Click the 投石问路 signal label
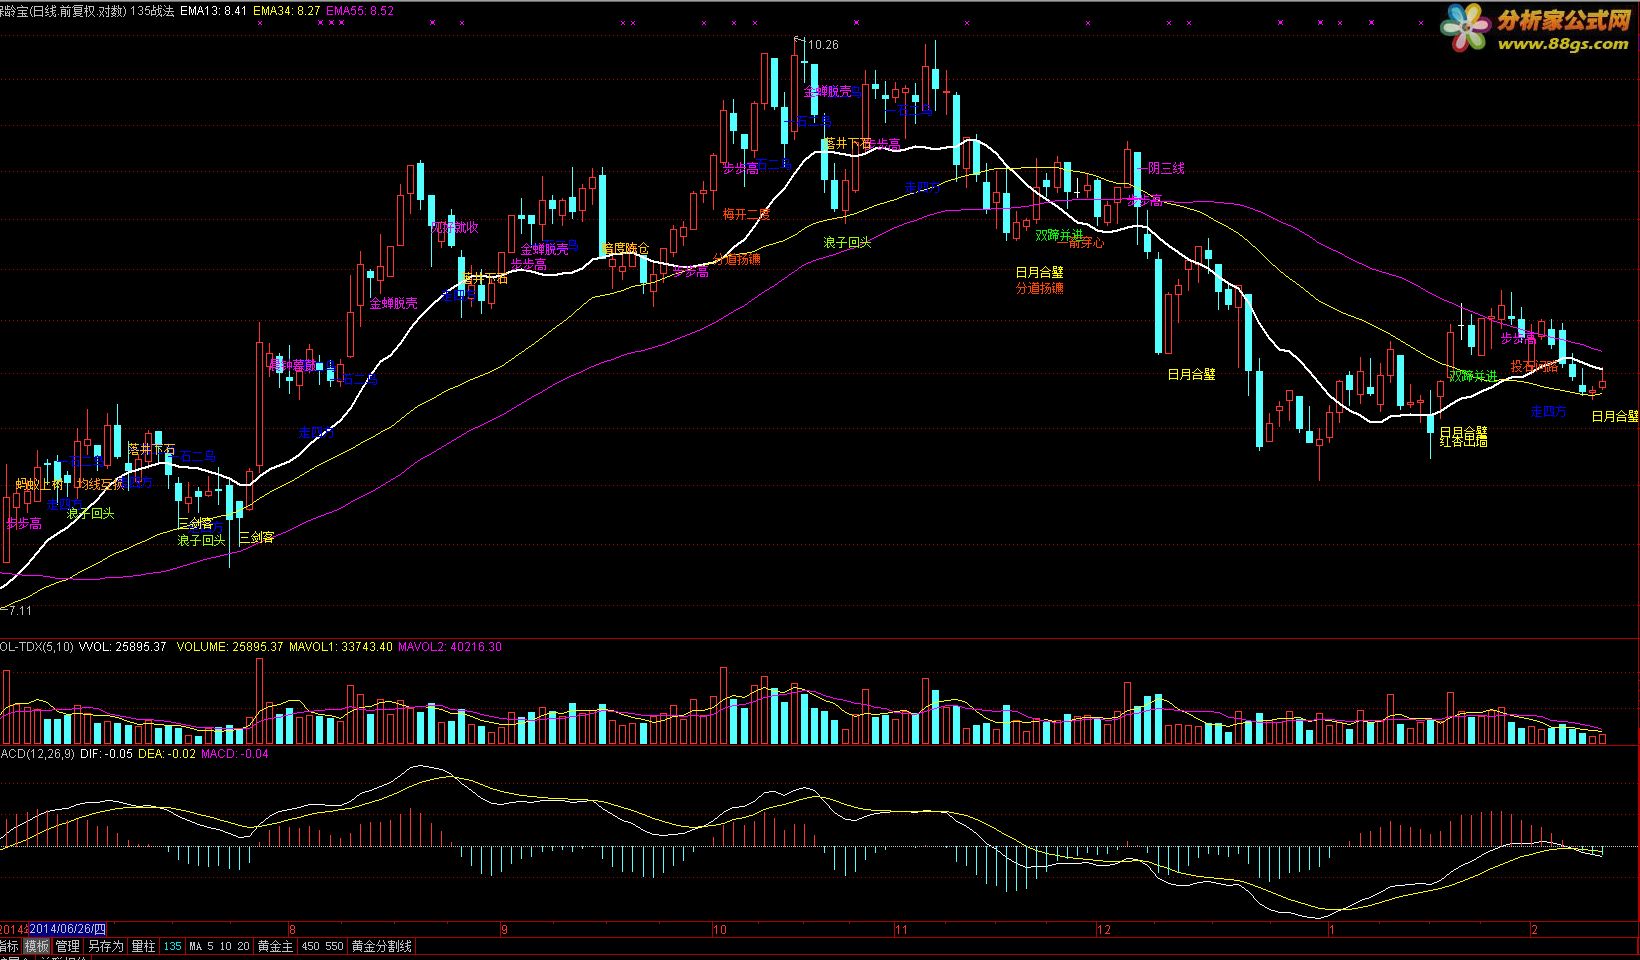This screenshot has width=1640, height=960. click(1534, 367)
